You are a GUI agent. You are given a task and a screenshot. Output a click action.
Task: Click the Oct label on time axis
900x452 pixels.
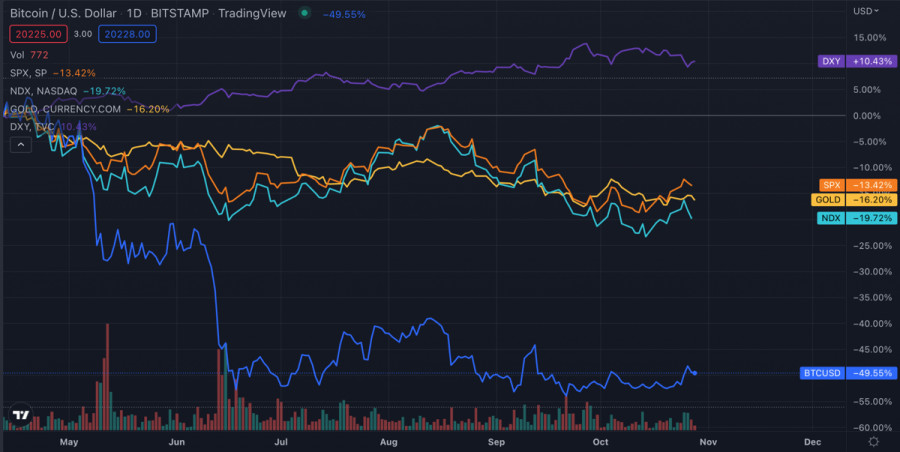point(600,442)
